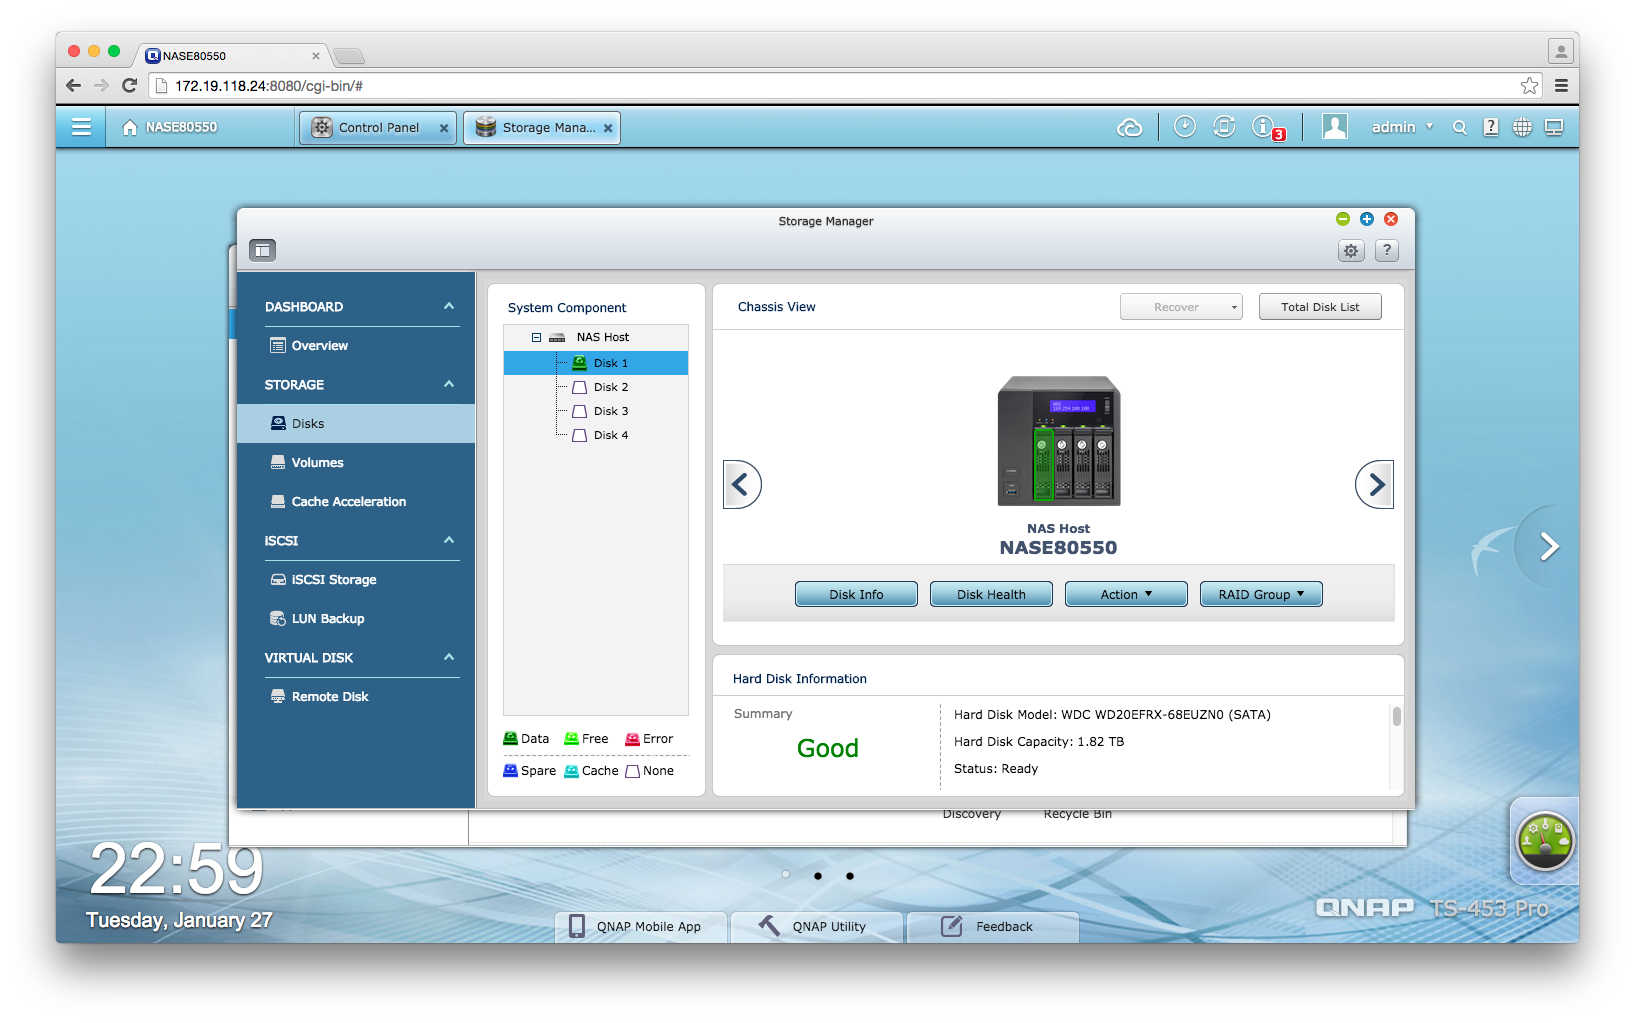Open background tasks clock icon
This screenshot has height=1023, width=1635.
[1184, 126]
